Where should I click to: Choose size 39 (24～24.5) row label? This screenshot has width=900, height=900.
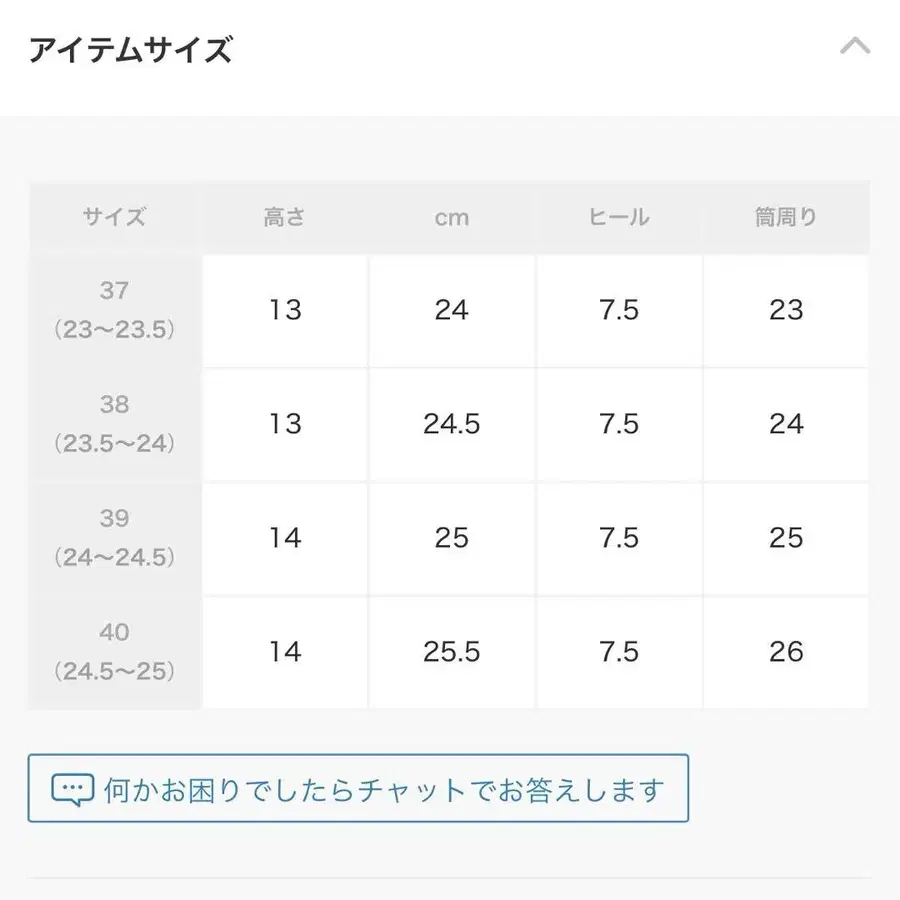pos(115,538)
